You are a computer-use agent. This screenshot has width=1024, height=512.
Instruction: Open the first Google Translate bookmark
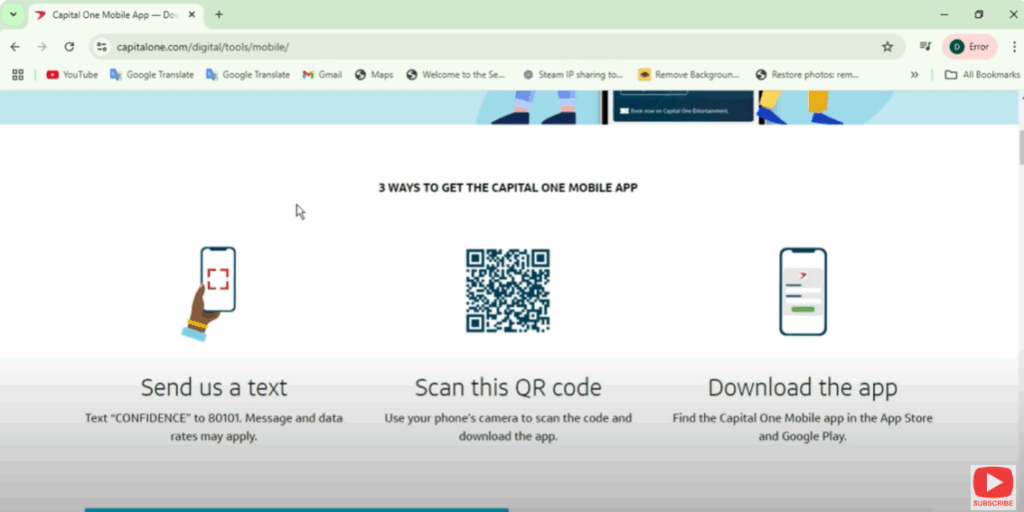point(152,74)
